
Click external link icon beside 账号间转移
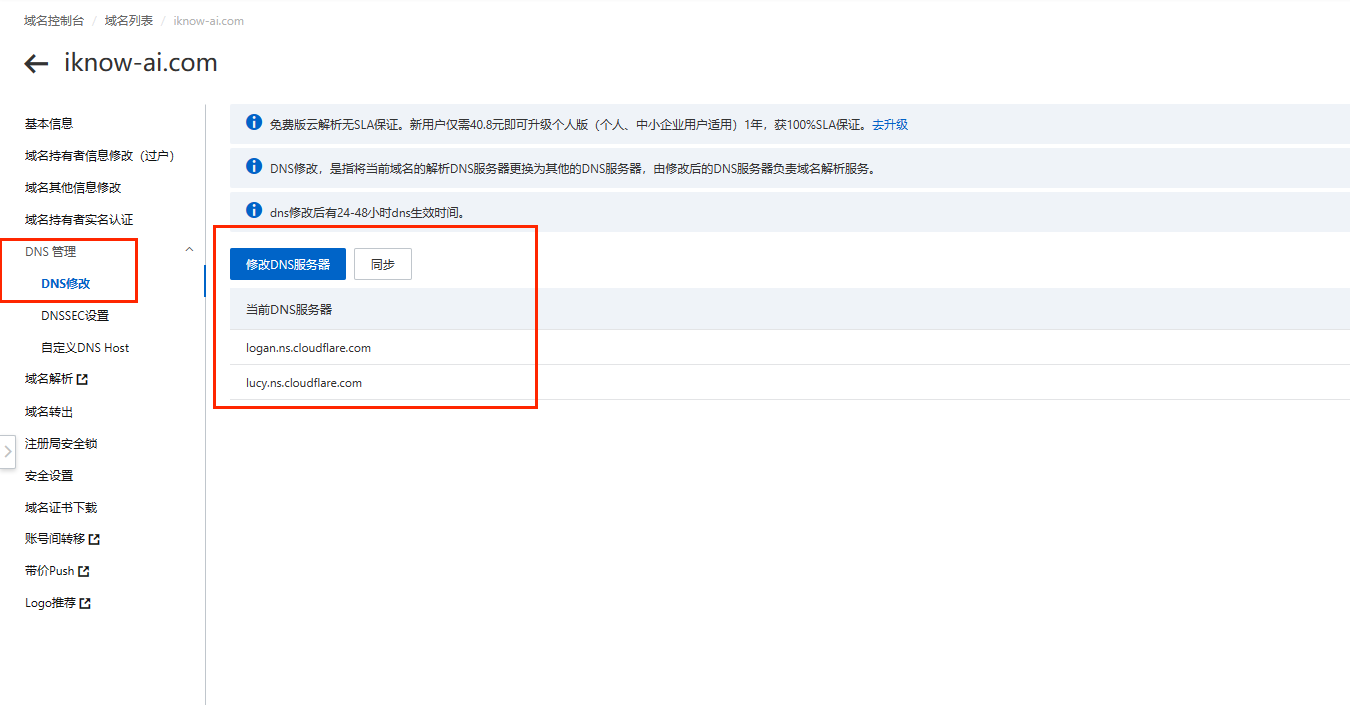94,540
